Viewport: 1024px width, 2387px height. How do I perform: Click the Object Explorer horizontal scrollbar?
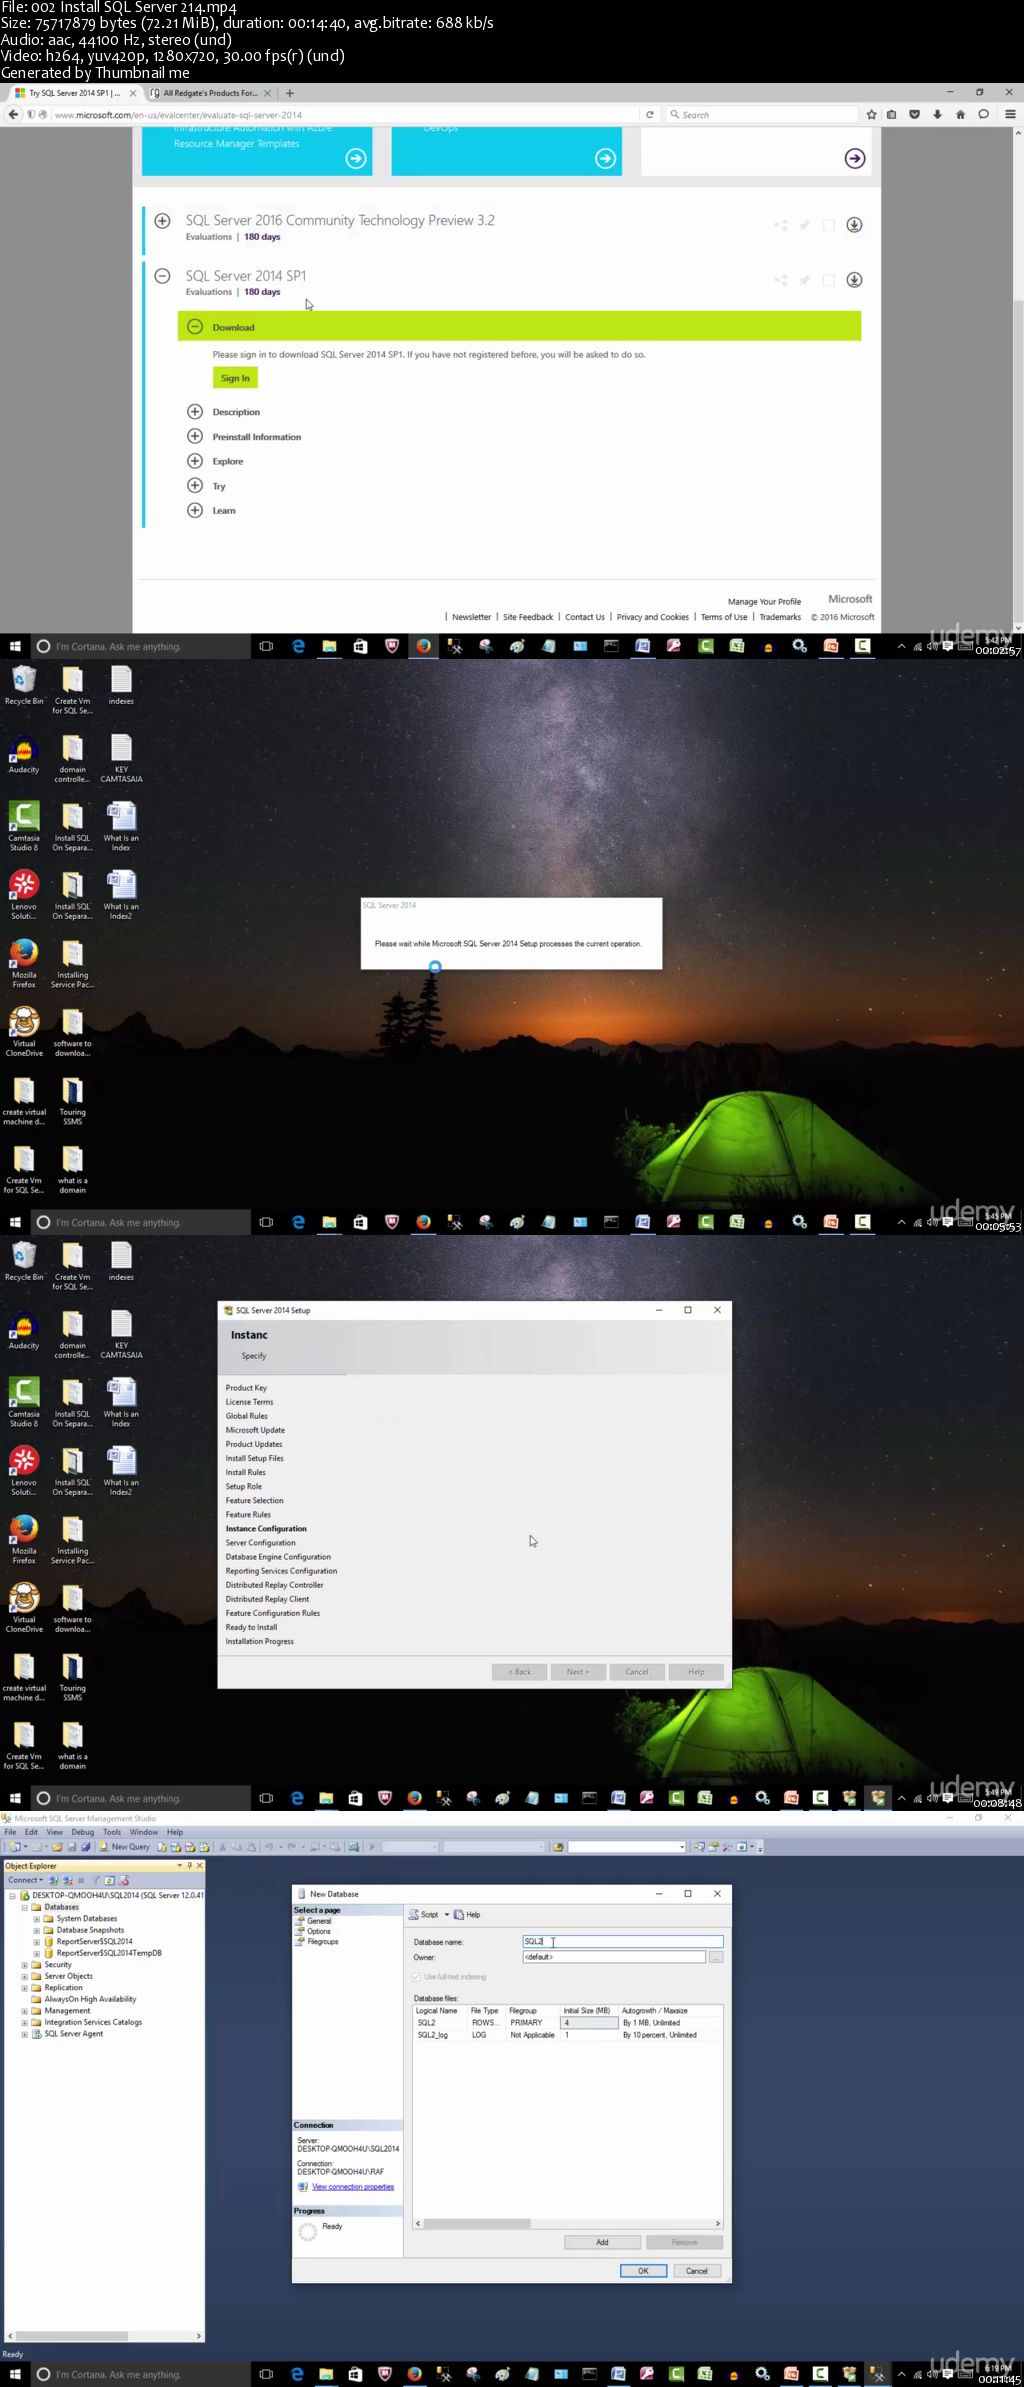click(x=102, y=2336)
